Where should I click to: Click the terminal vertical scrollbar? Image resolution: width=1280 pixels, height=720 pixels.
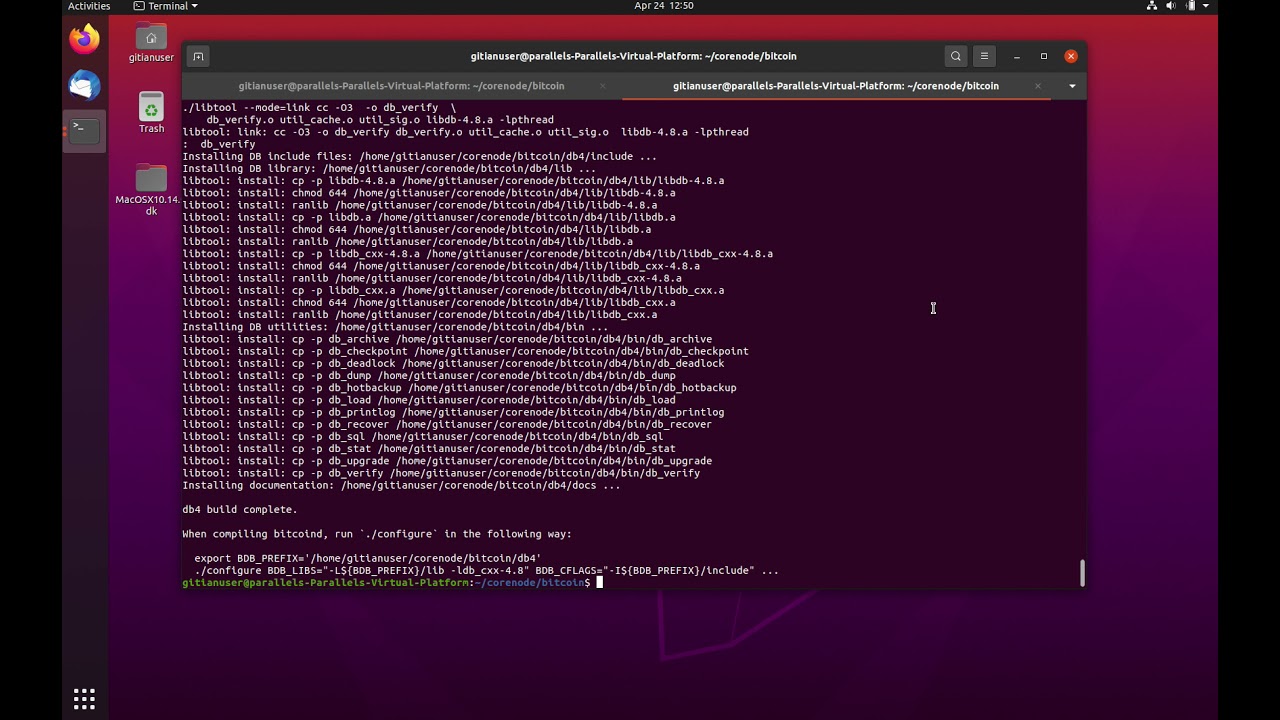pos(1081,573)
